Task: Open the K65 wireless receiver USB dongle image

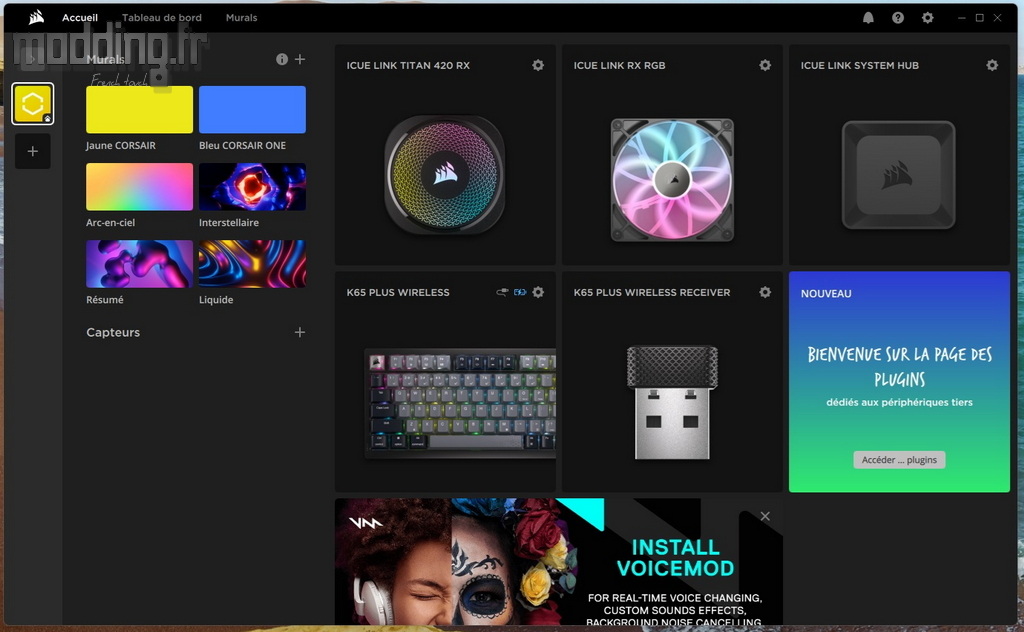Action: pos(672,403)
